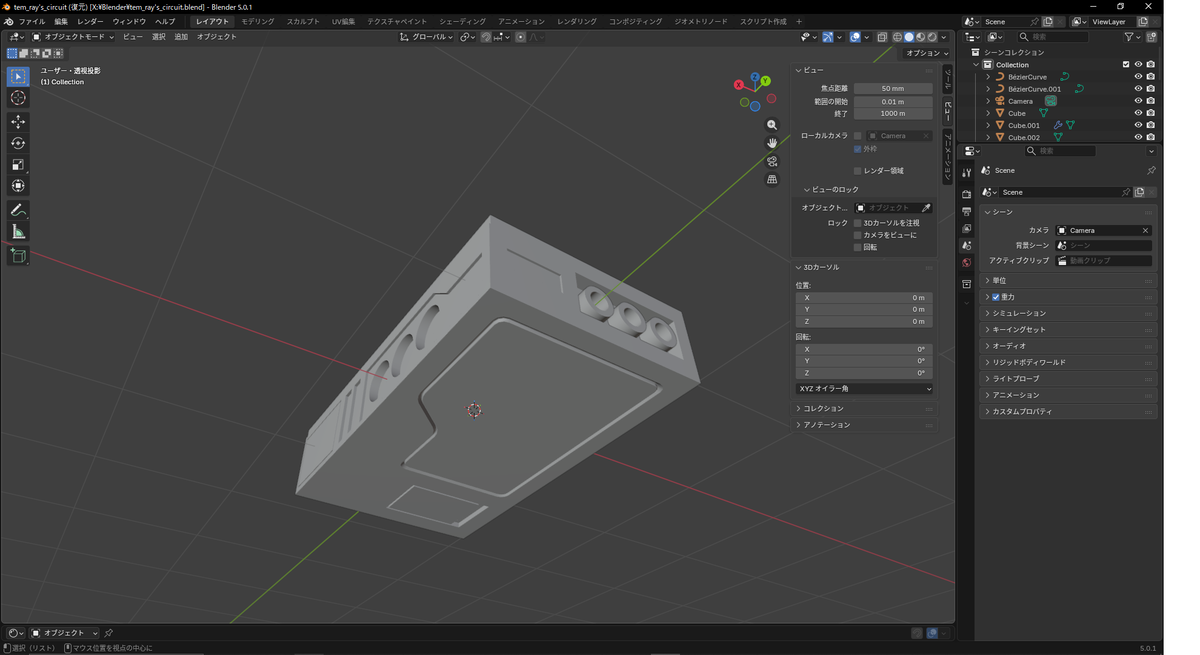
Task: Expand the コレクション panel
Action: [865, 409]
